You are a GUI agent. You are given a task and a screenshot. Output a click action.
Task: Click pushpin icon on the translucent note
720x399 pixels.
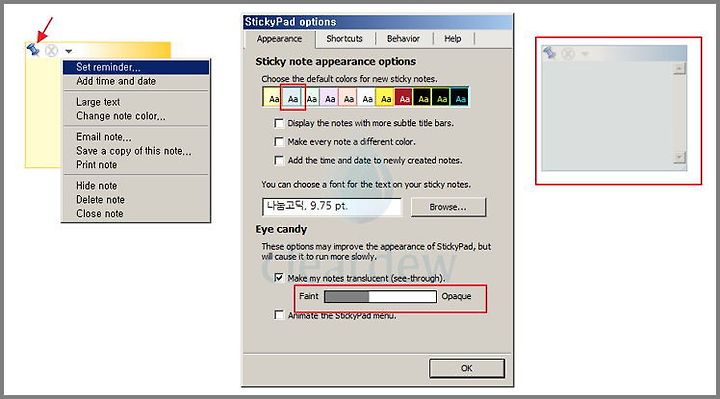tap(550, 53)
